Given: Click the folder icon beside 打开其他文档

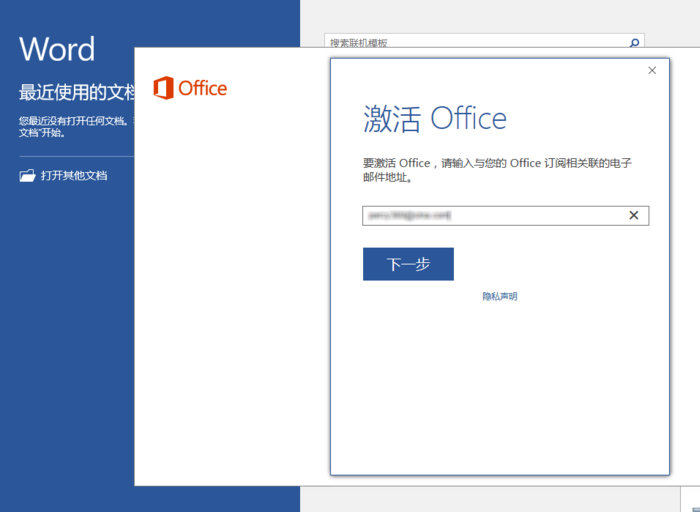Looking at the screenshot, I should 27,175.
